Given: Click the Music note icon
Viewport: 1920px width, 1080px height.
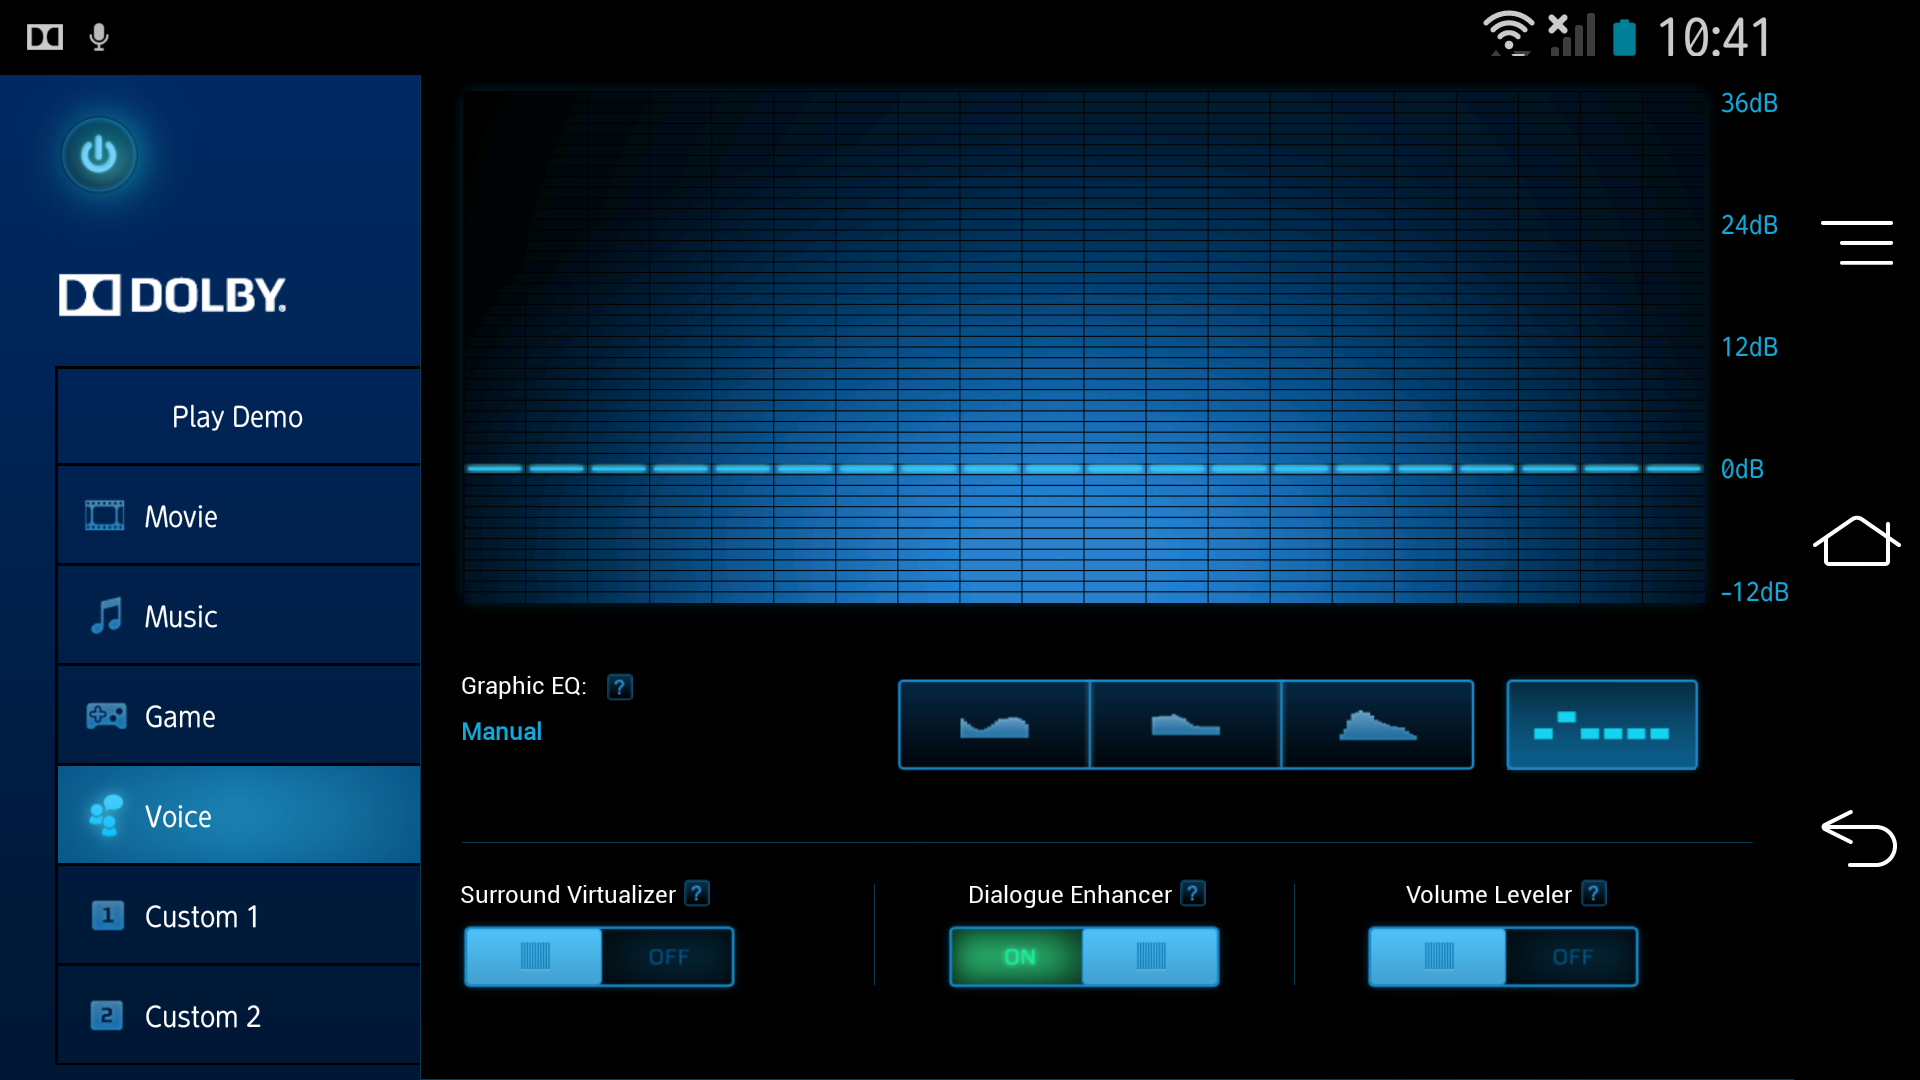Looking at the screenshot, I should [106, 616].
